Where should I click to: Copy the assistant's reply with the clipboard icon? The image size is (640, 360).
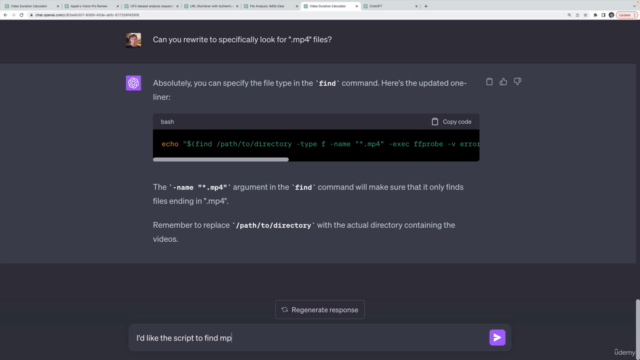489,82
